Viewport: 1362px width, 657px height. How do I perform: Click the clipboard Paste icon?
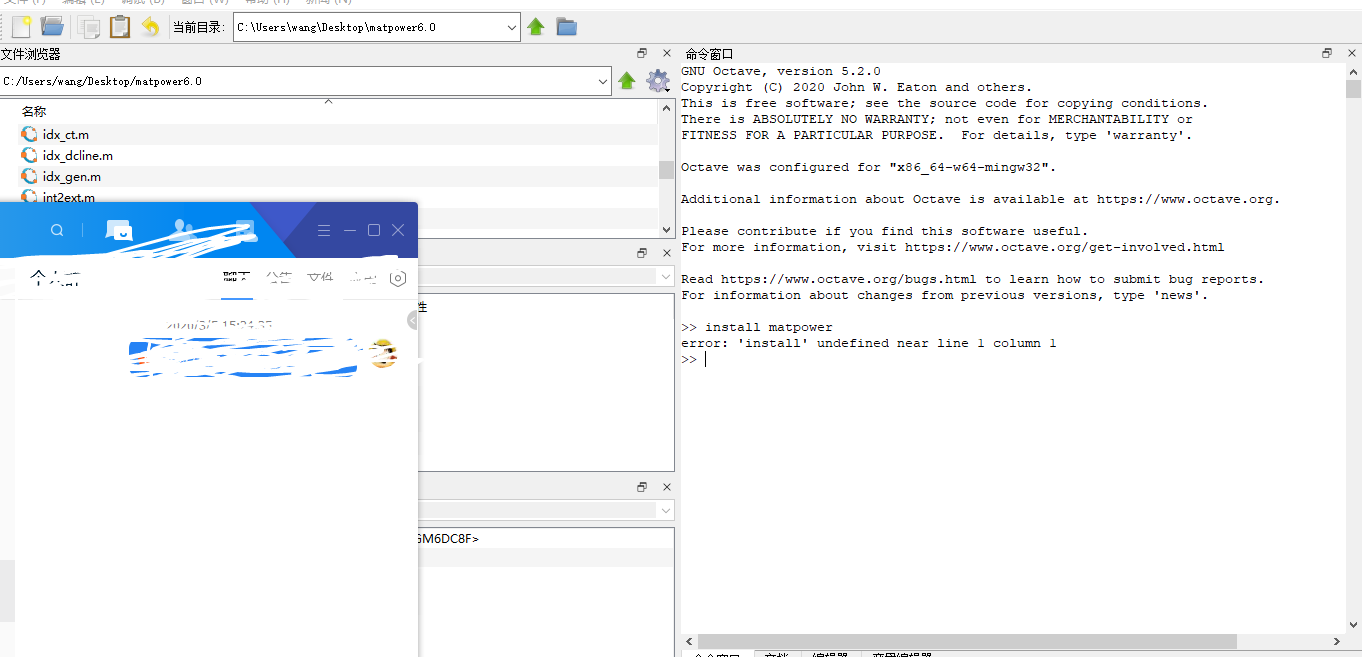(x=120, y=27)
